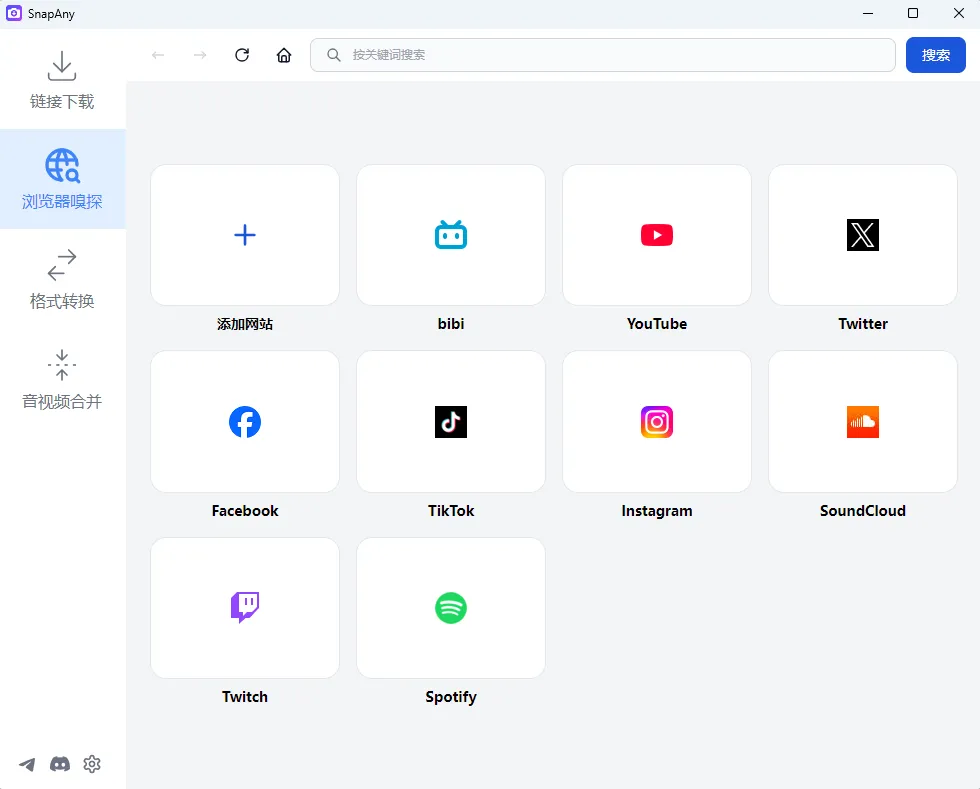The height and width of the screenshot is (789, 980).
Task: Open the TikTok site card
Action: (x=451, y=421)
